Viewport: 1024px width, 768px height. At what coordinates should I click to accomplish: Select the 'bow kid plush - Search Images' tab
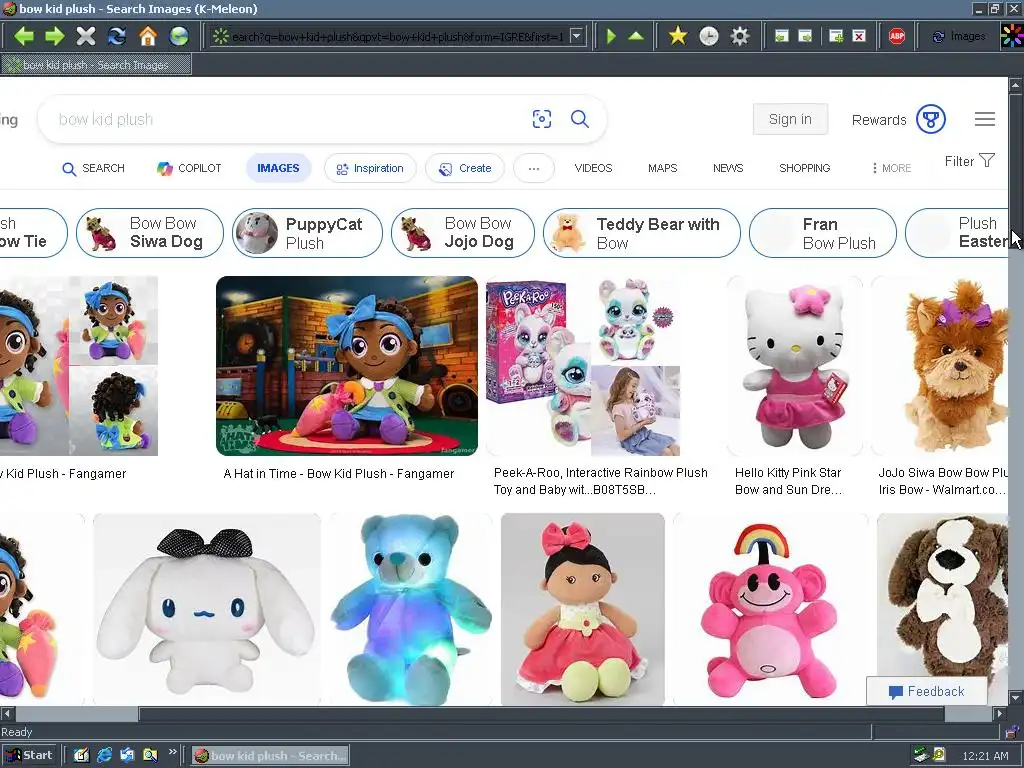click(96, 65)
